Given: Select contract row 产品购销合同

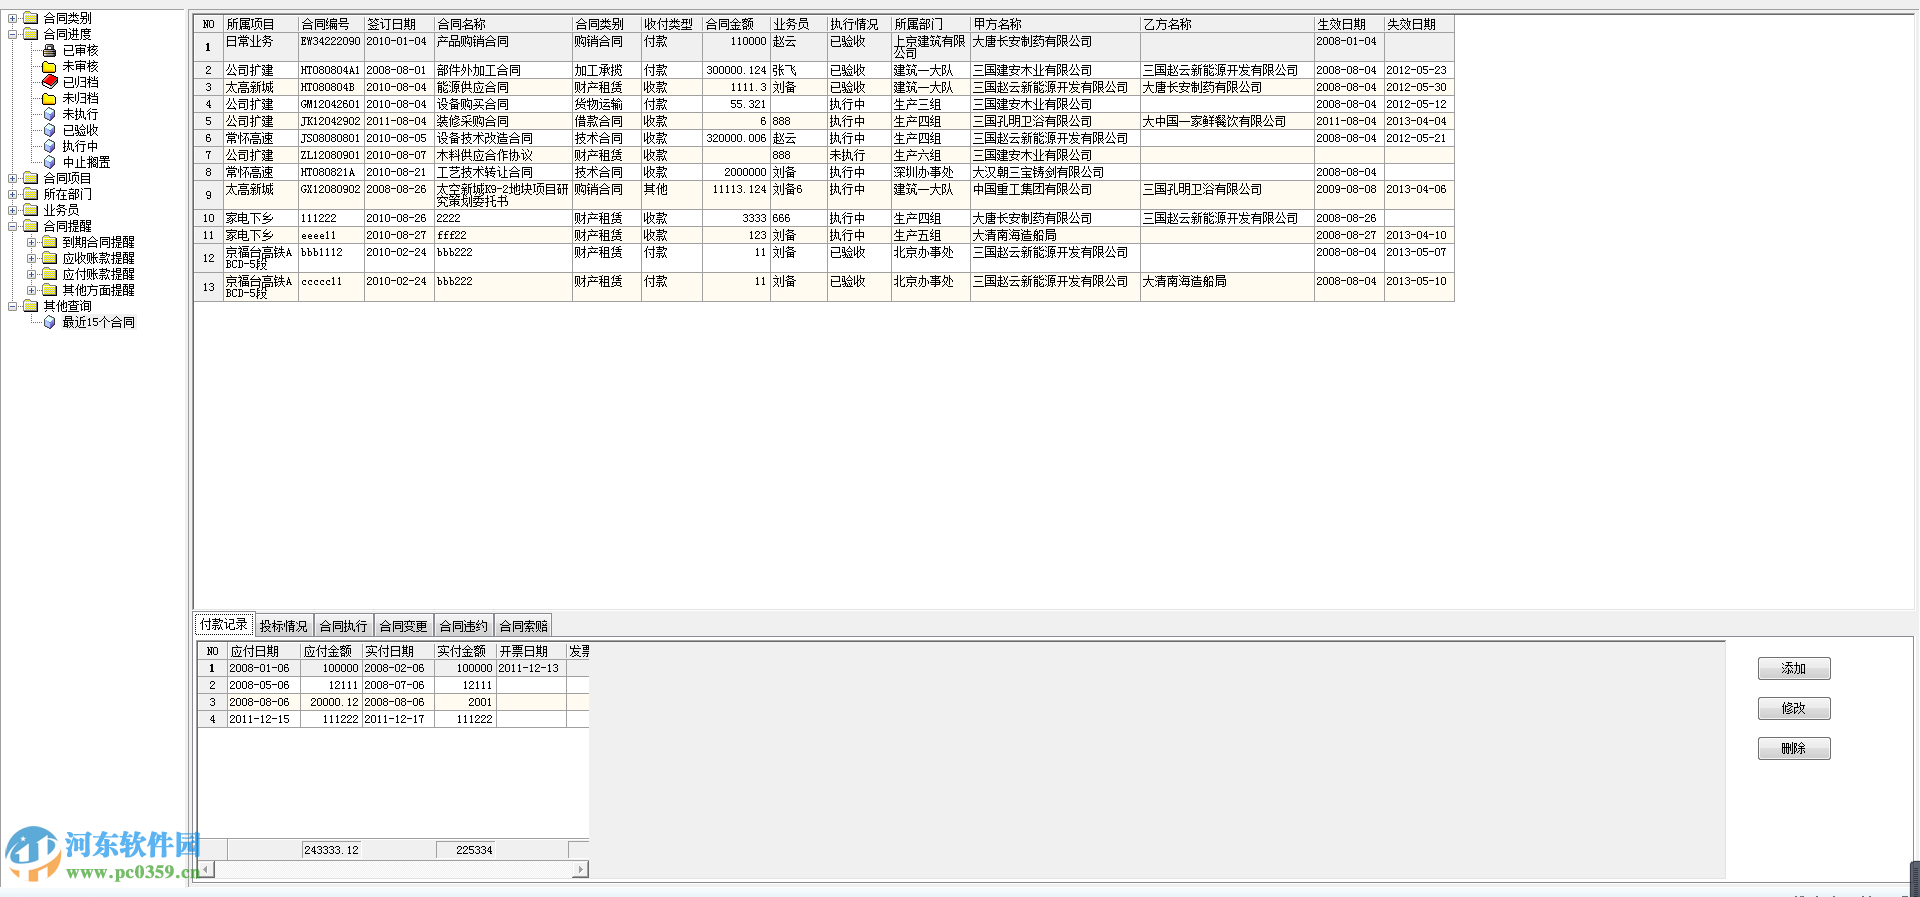Looking at the screenshot, I should tap(824, 47).
